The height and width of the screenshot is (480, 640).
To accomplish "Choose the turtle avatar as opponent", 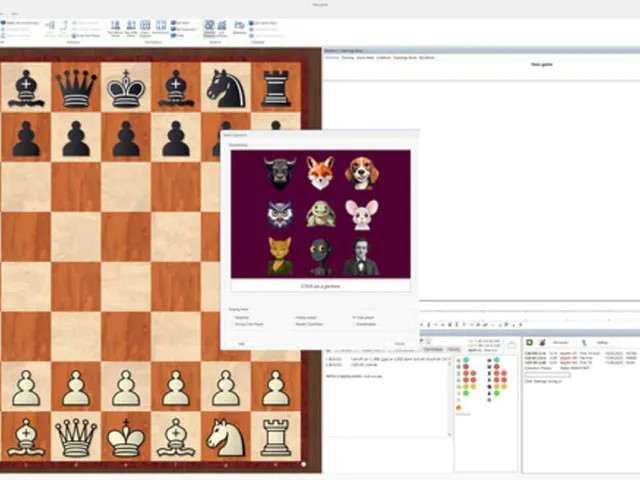I will tap(320, 214).
